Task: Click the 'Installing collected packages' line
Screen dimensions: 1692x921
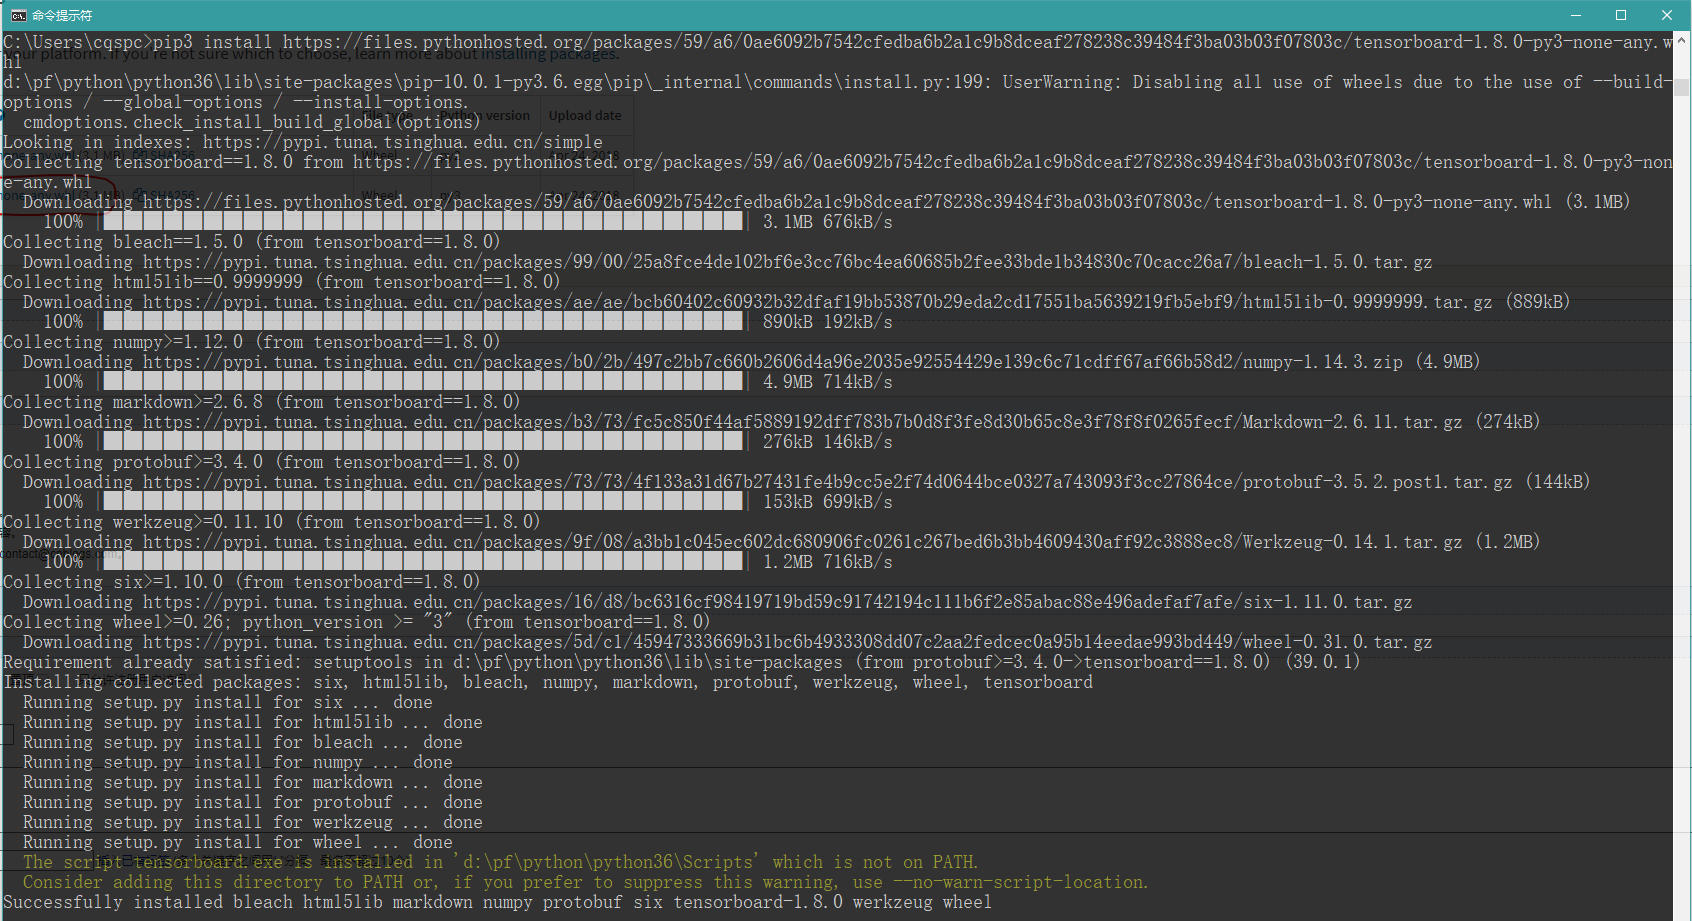Action: [x=548, y=682]
